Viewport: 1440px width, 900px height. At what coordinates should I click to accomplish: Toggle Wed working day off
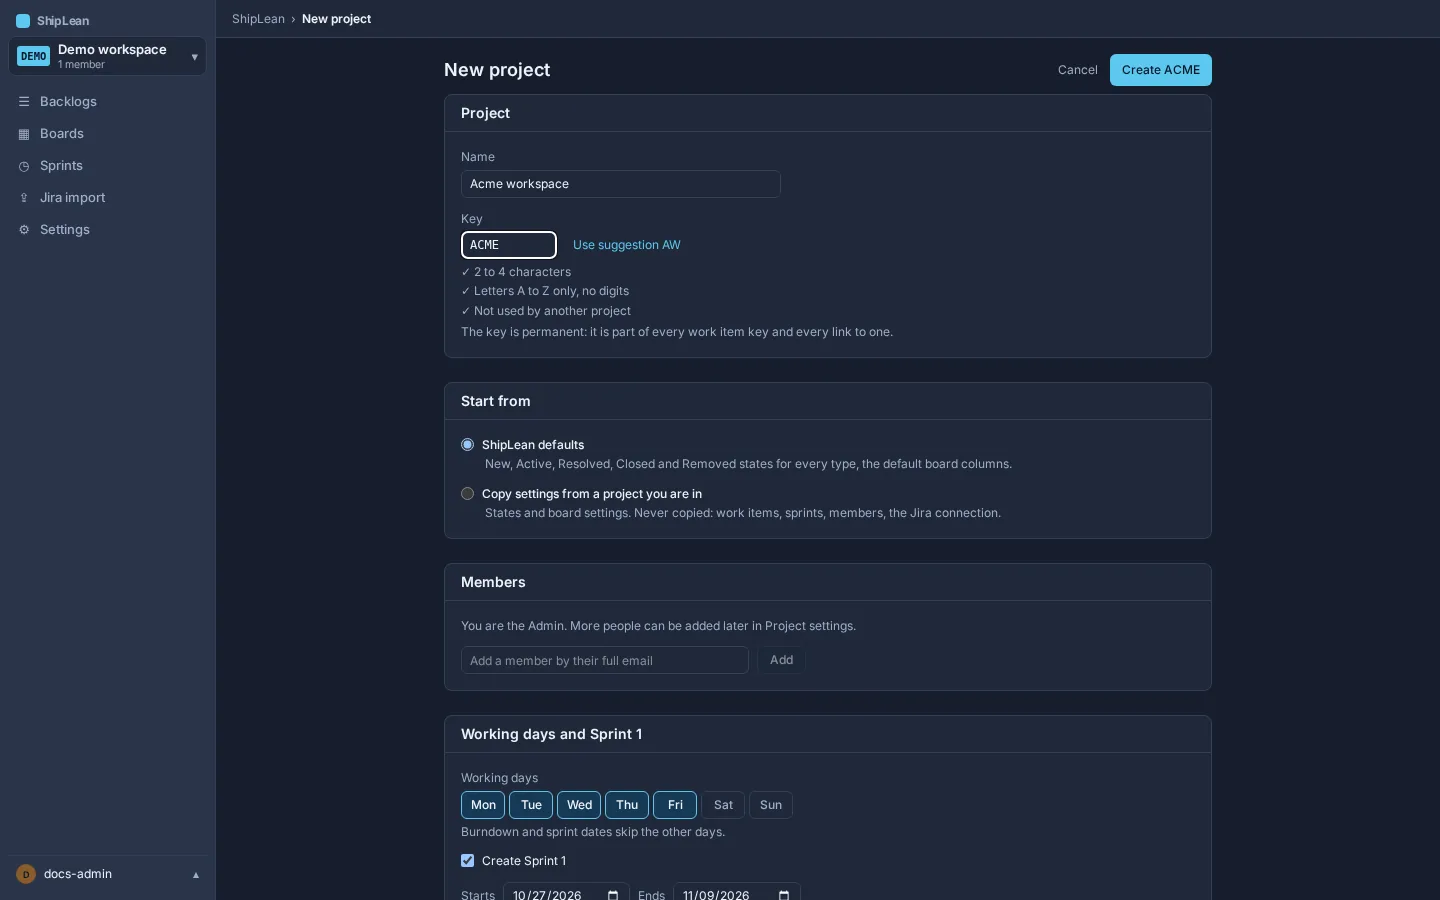[x=579, y=805]
